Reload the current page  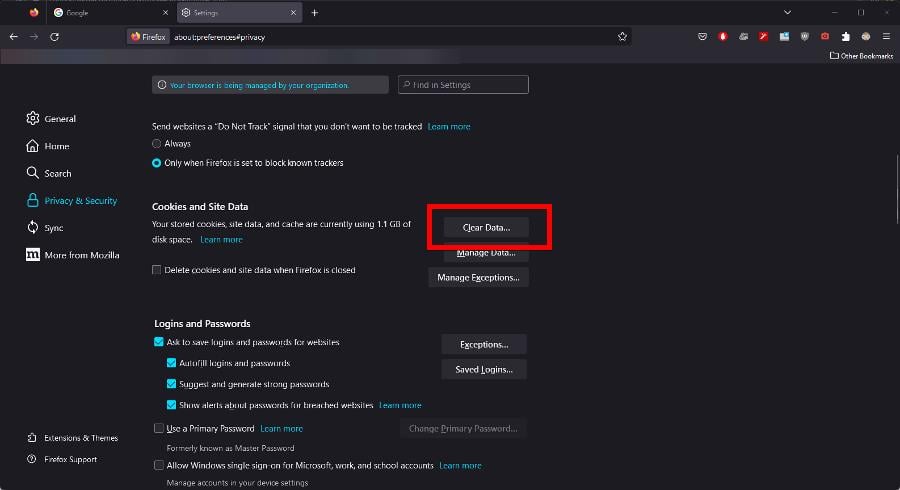click(x=54, y=36)
